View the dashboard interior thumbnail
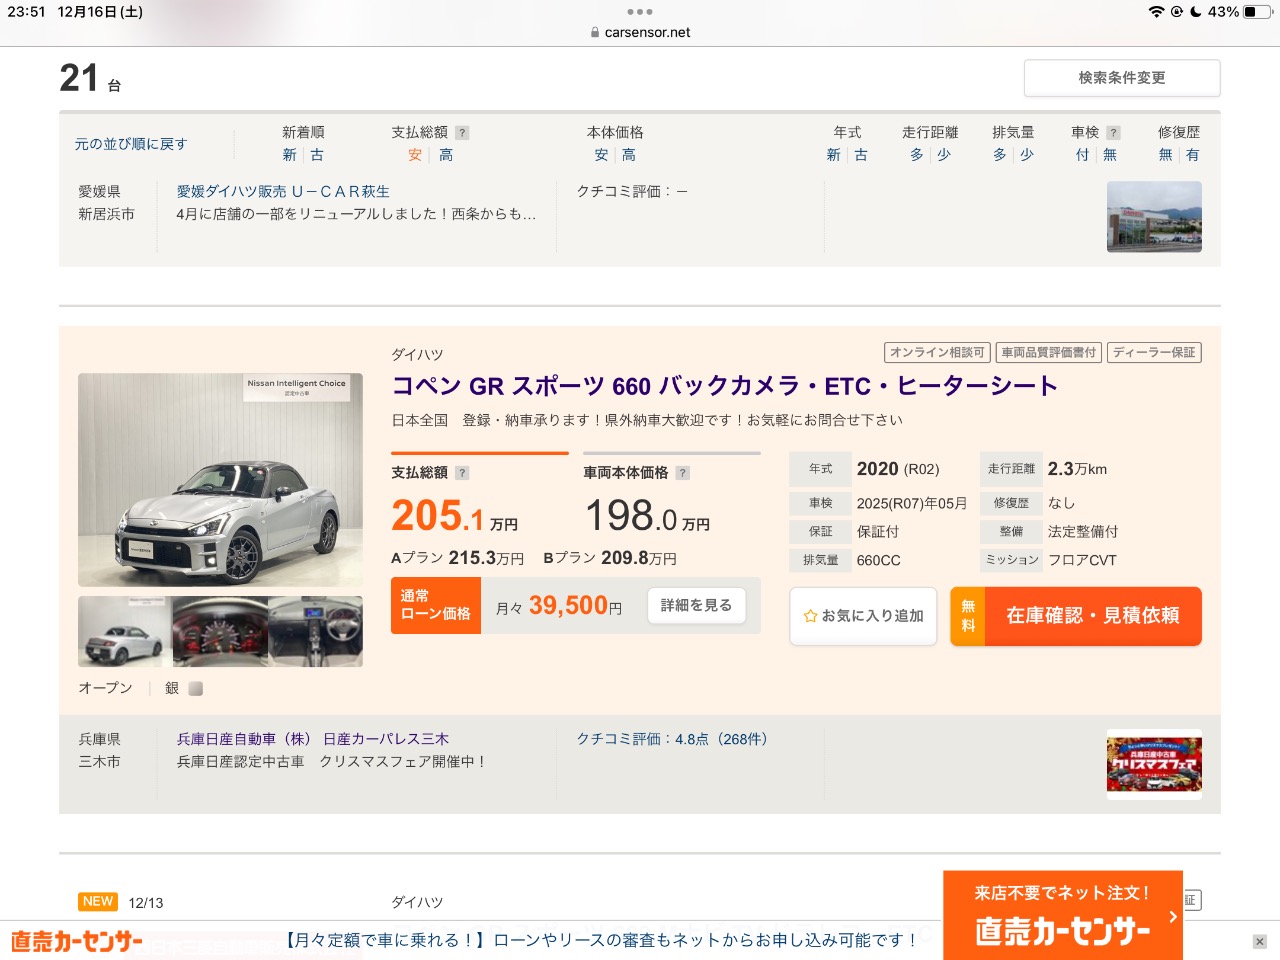 point(315,631)
